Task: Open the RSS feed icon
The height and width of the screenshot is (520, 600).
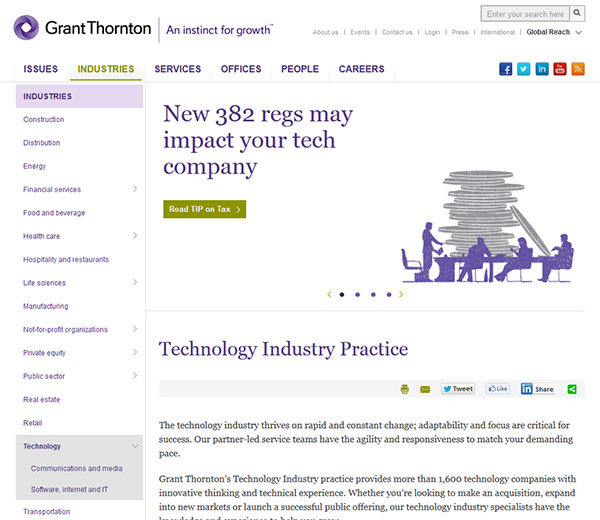Action: pos(578,69)
